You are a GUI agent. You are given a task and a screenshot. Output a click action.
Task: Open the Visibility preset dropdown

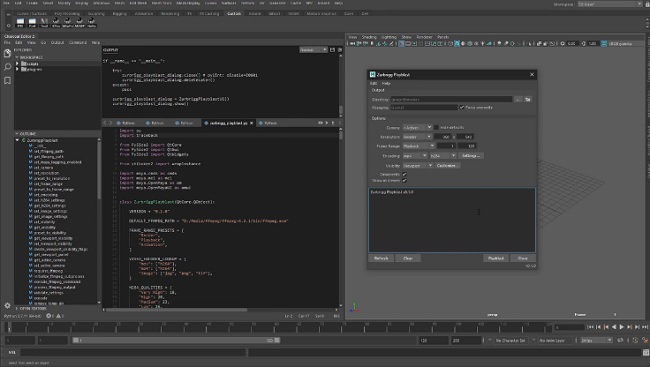pyautogui.click(x=418, y=165)
